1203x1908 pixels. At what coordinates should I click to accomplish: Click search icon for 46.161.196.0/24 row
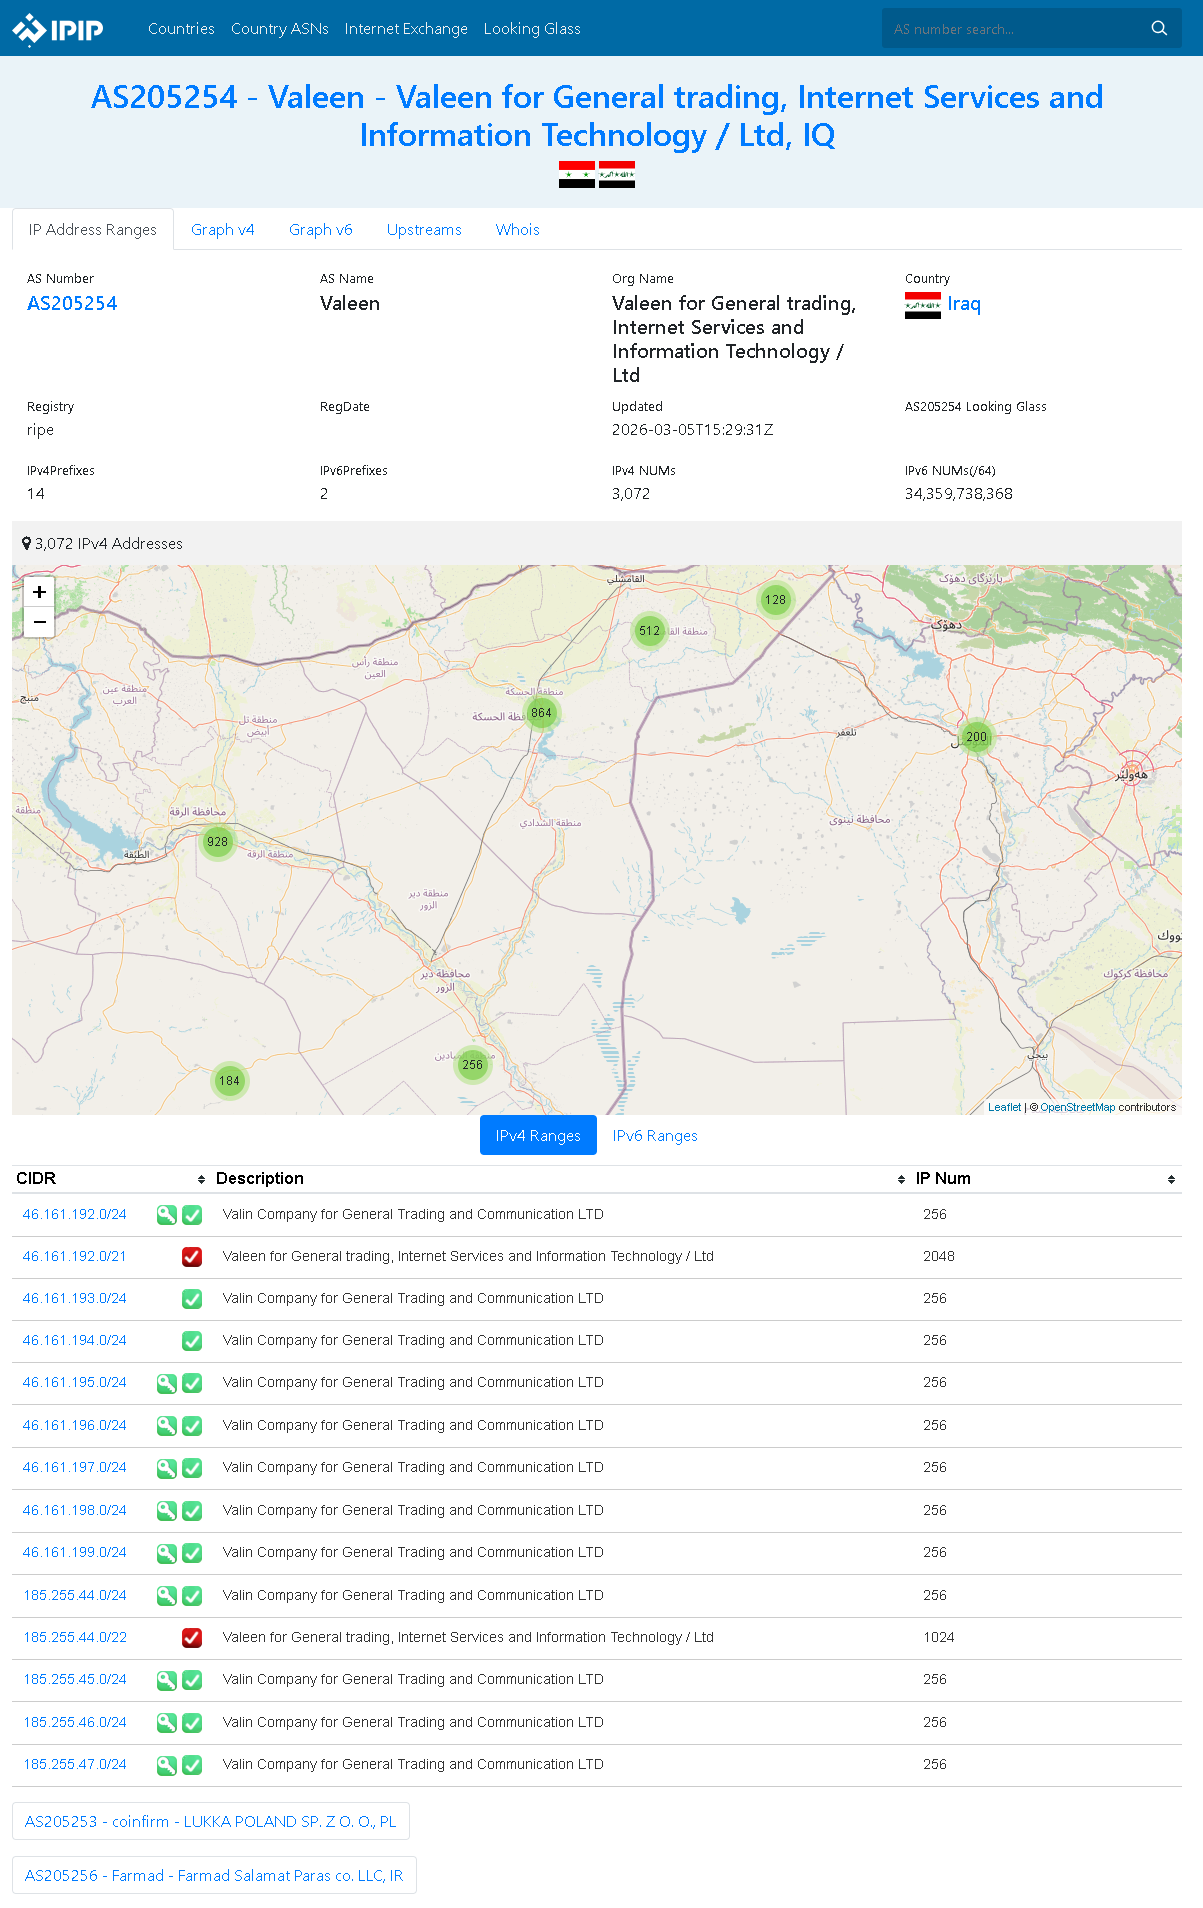click(x=167, y=1426)
